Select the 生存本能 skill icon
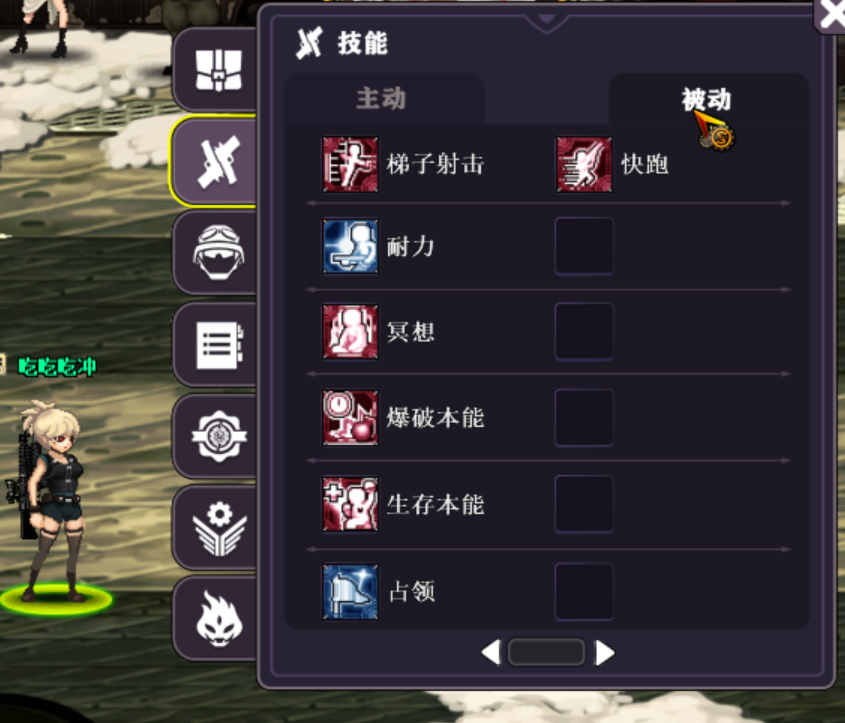The image size is (845, 723). [350, 504]
